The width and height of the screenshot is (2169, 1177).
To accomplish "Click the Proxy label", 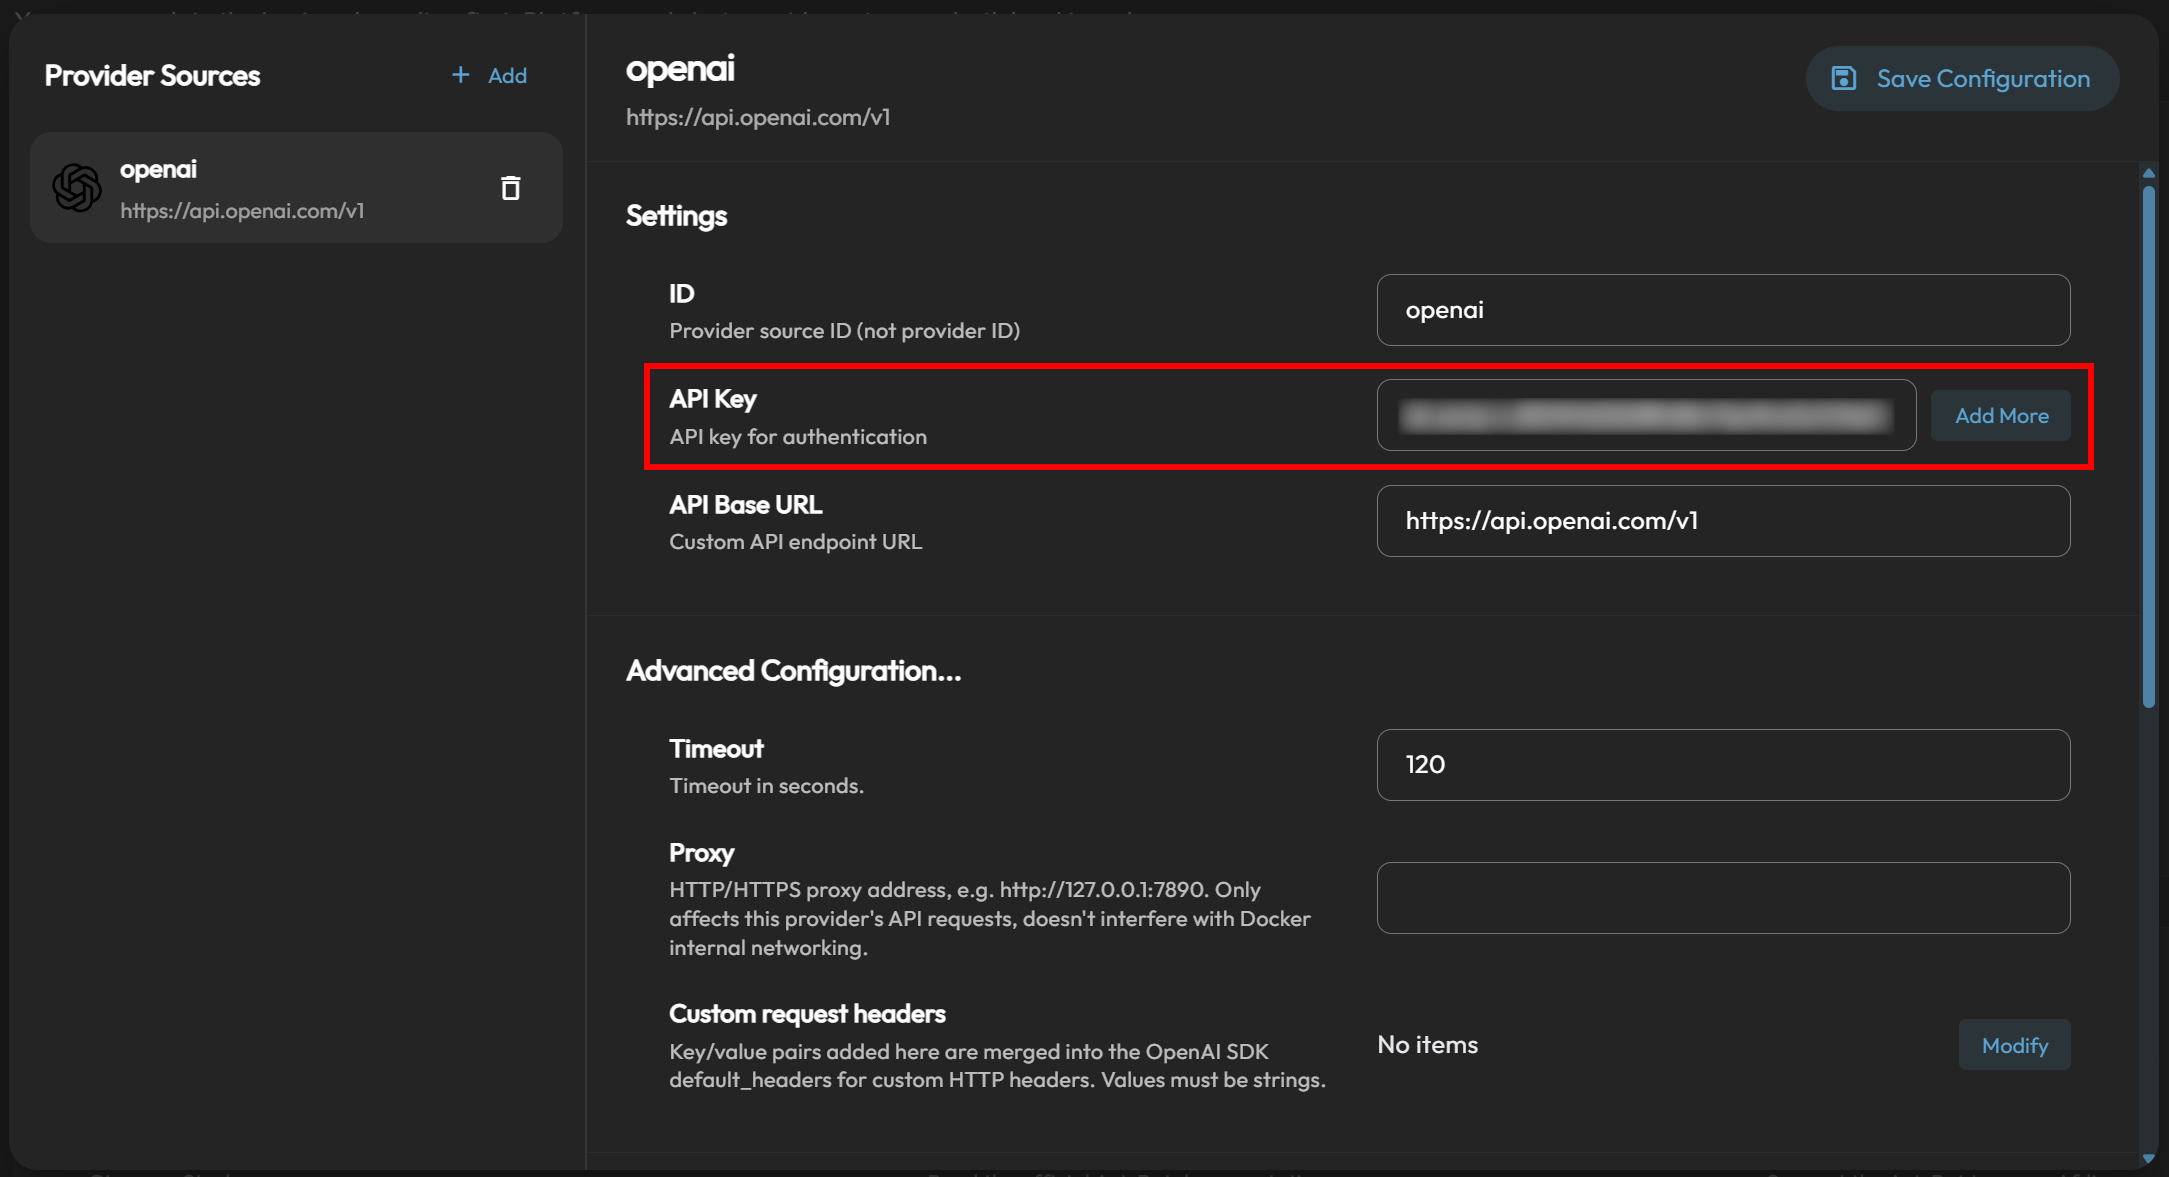I will click(x=701, y=853).
